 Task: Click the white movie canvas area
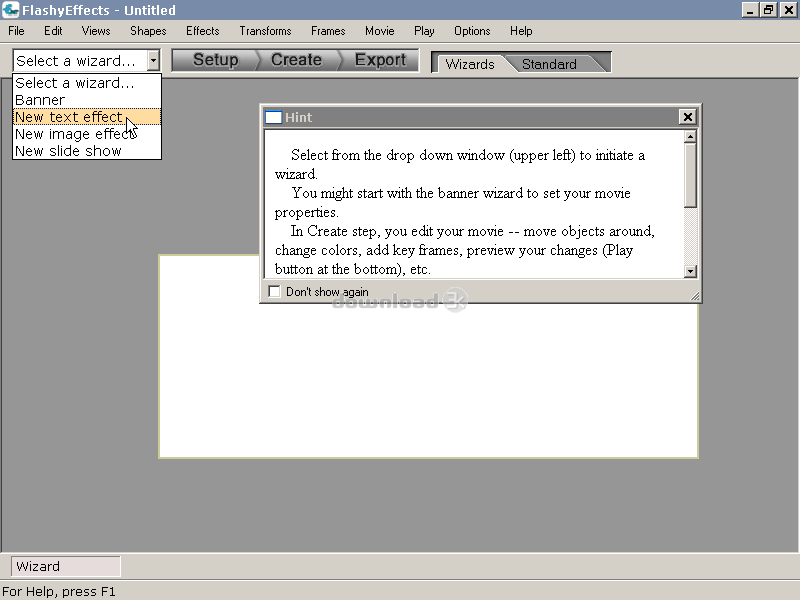tap(428, 380)
